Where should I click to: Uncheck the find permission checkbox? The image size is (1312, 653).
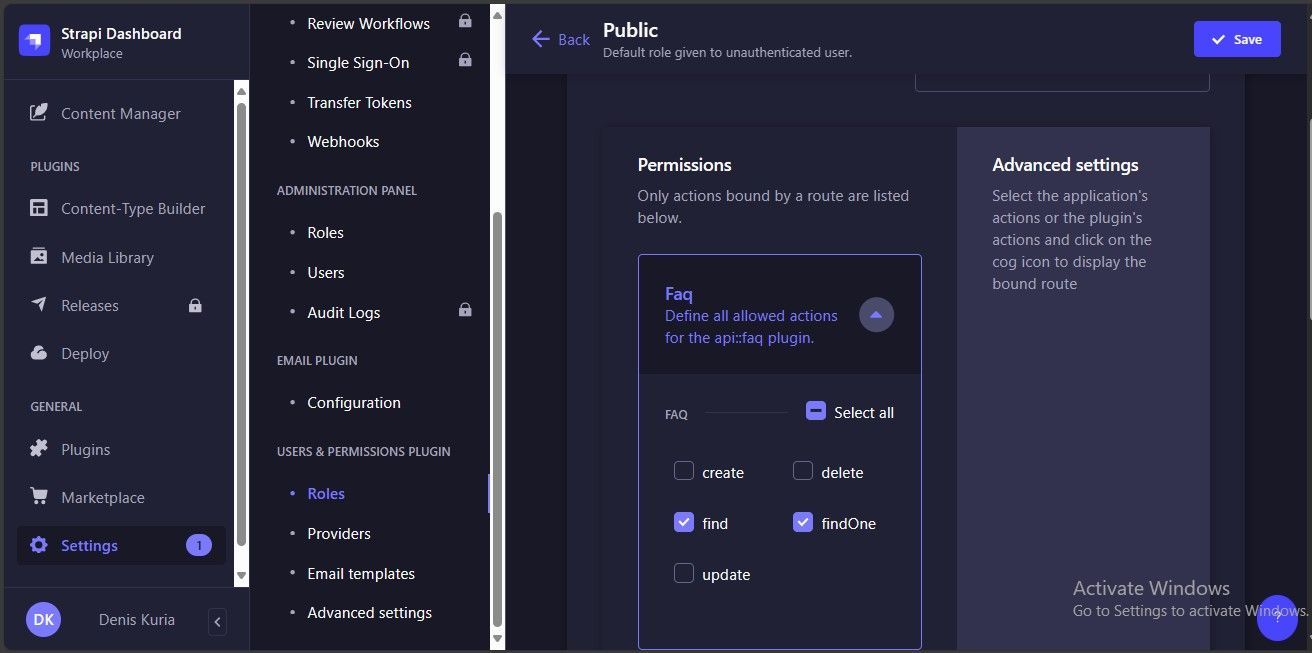pos(684,522)
